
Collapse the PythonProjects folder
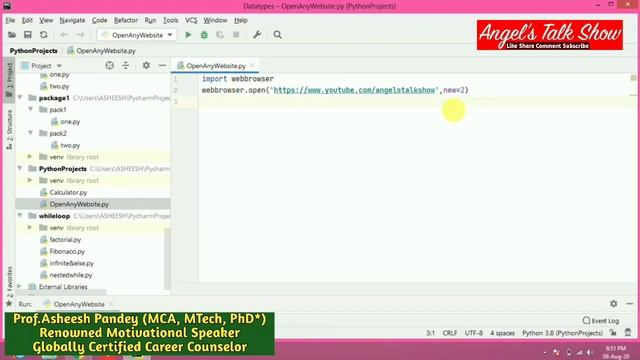click(x=20, y=168)
